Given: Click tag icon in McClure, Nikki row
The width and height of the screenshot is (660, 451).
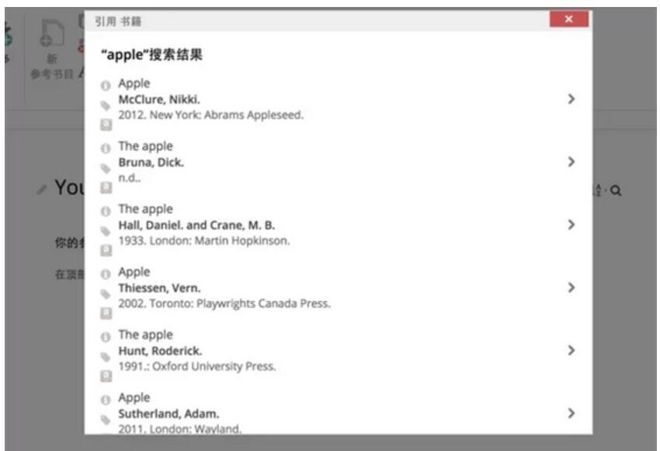Looking at the screenshot, I should (106, 105).
